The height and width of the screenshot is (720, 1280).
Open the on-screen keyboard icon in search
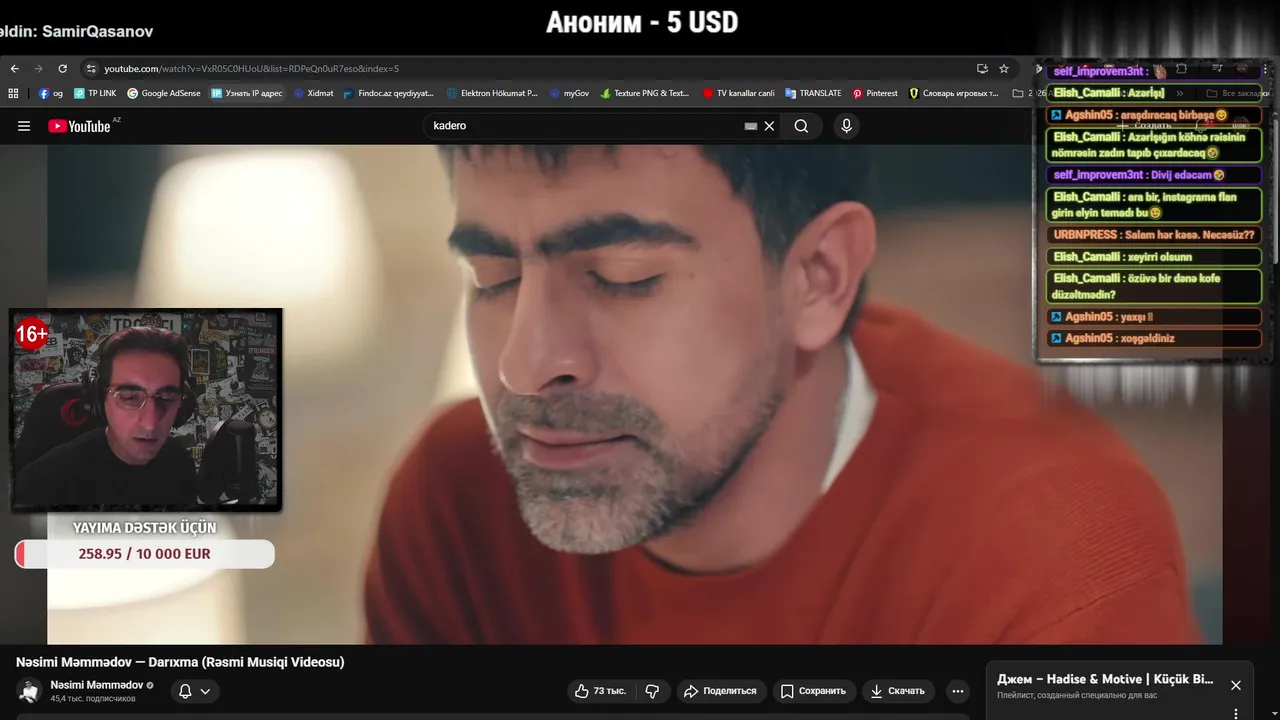[751, 126]
